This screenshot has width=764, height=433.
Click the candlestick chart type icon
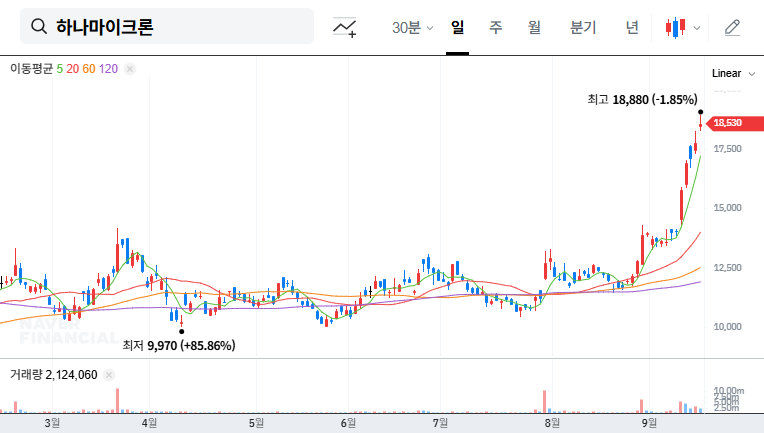coord(676,28)
